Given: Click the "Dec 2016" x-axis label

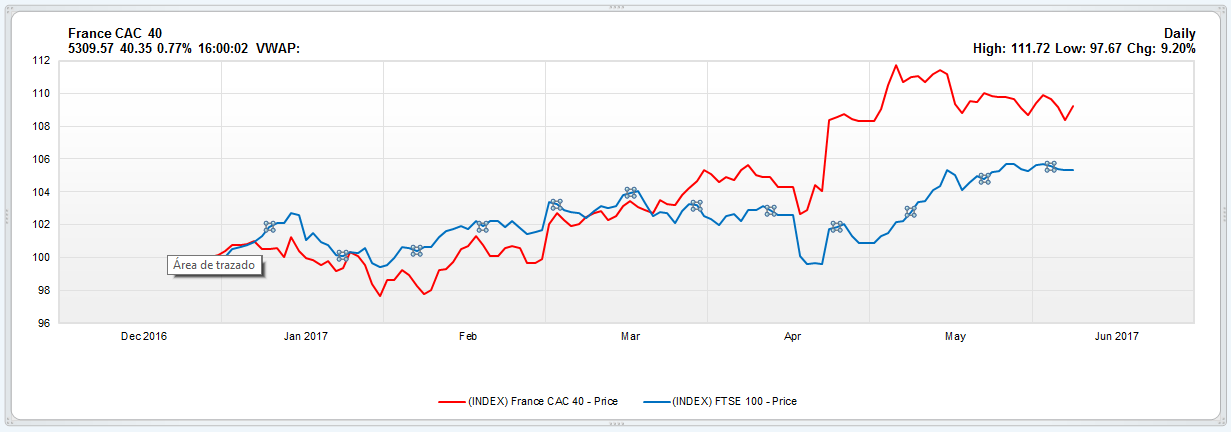Looking at the screenshot, I should pyautogui.click(x=144, y=336).
